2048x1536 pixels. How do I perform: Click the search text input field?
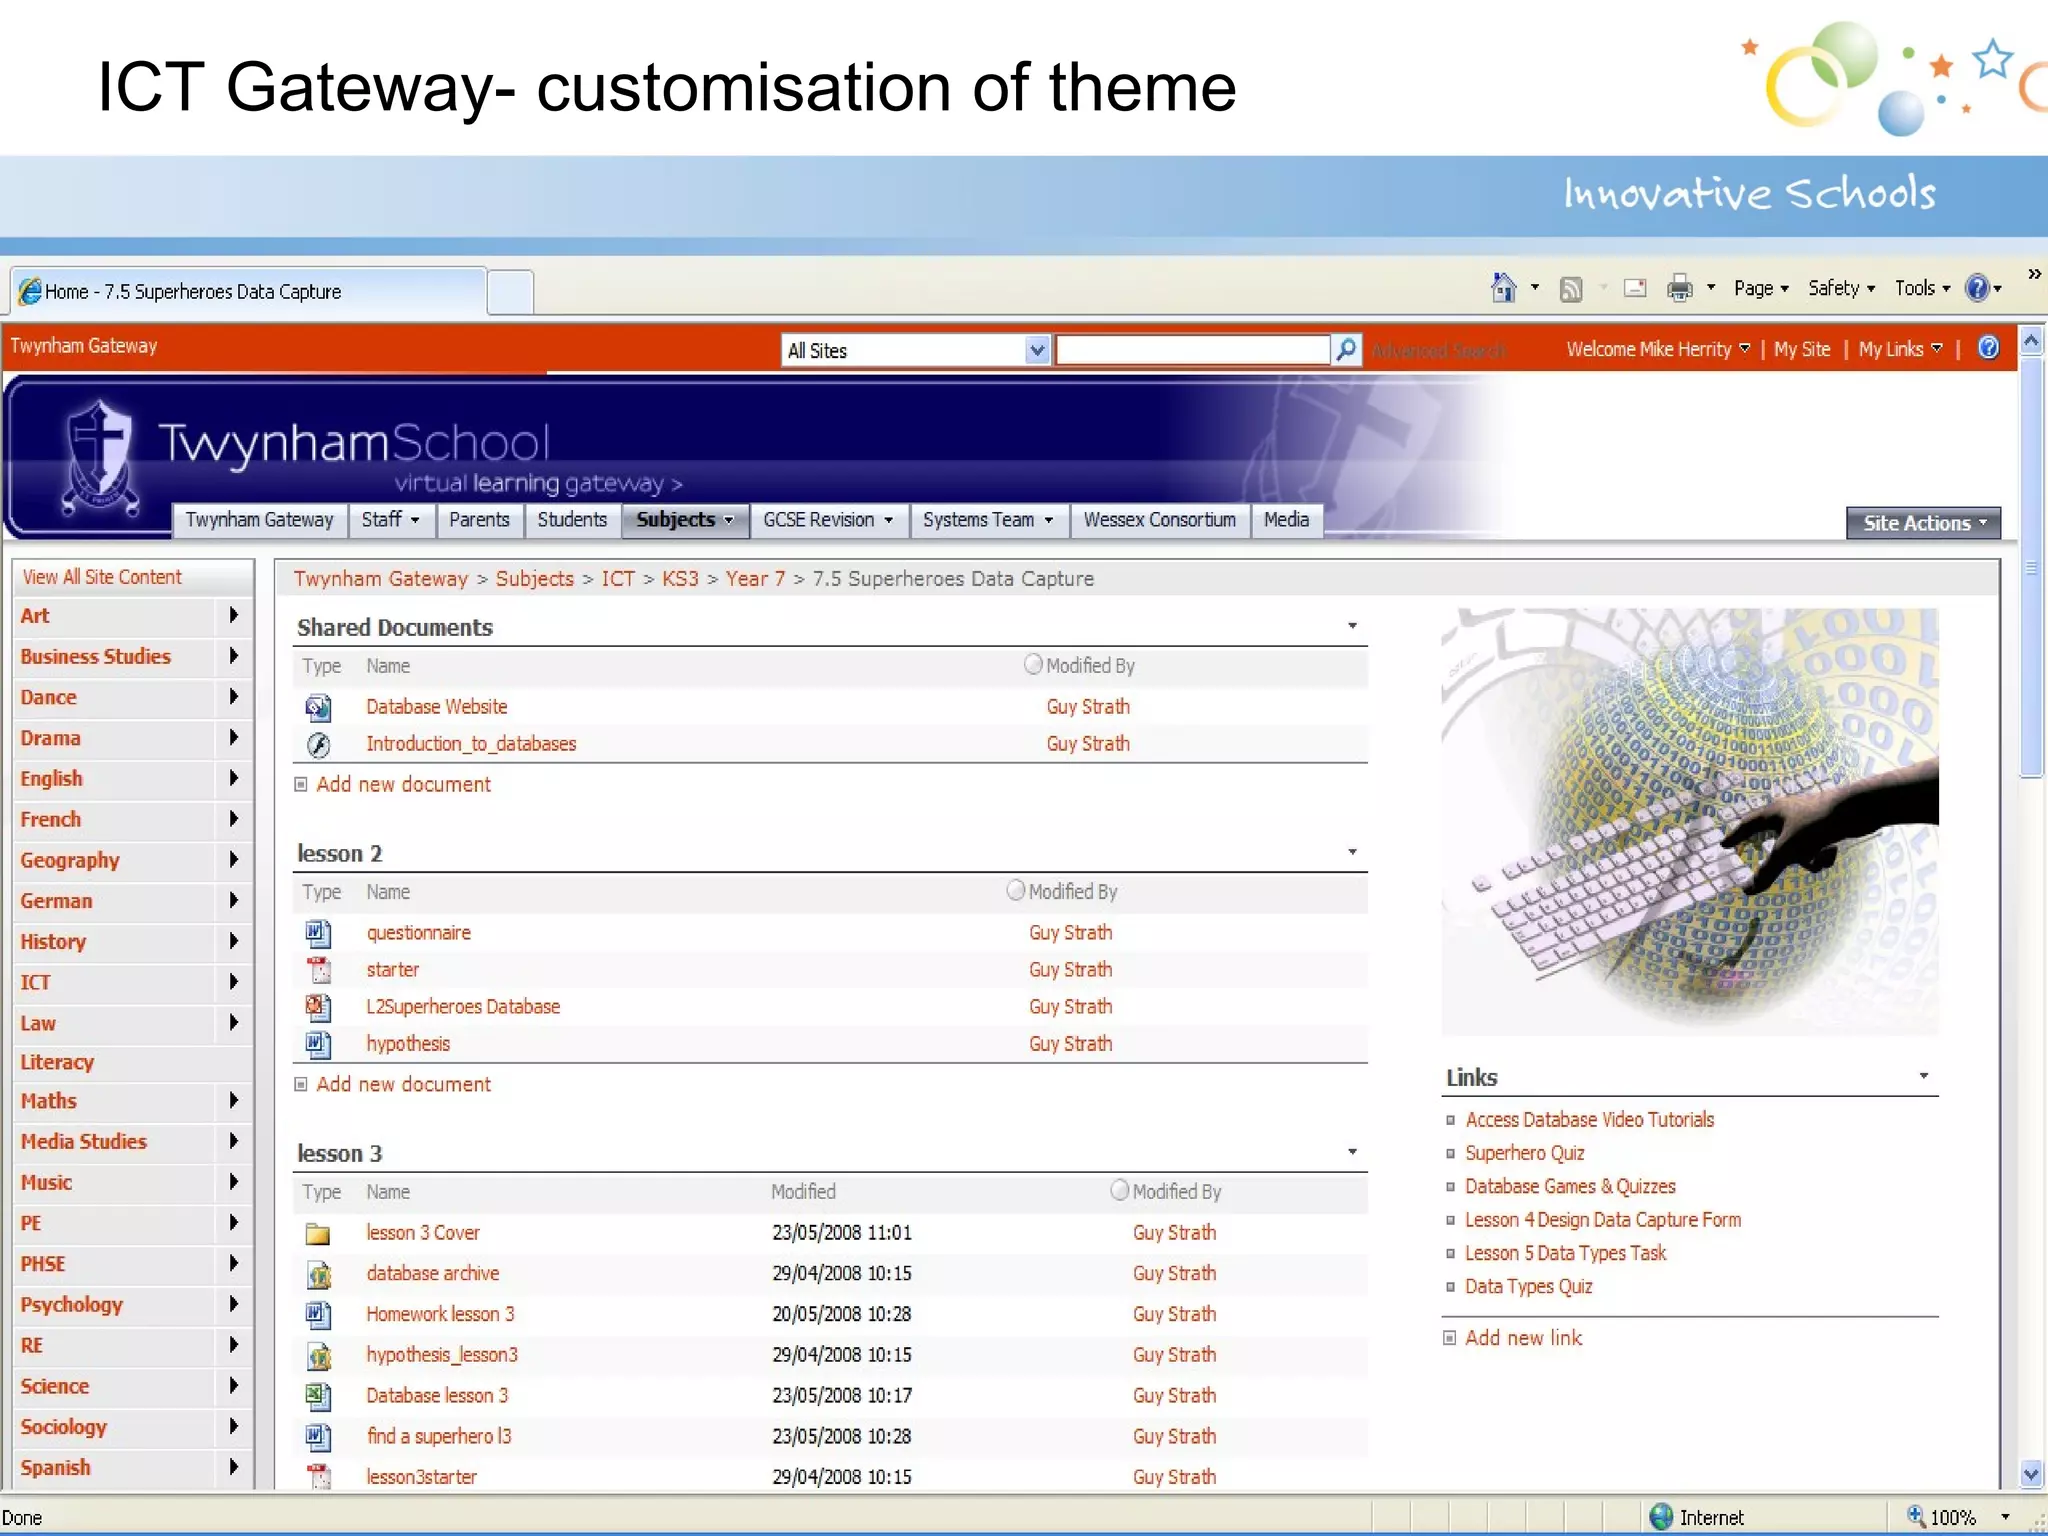pos(1193,350)
